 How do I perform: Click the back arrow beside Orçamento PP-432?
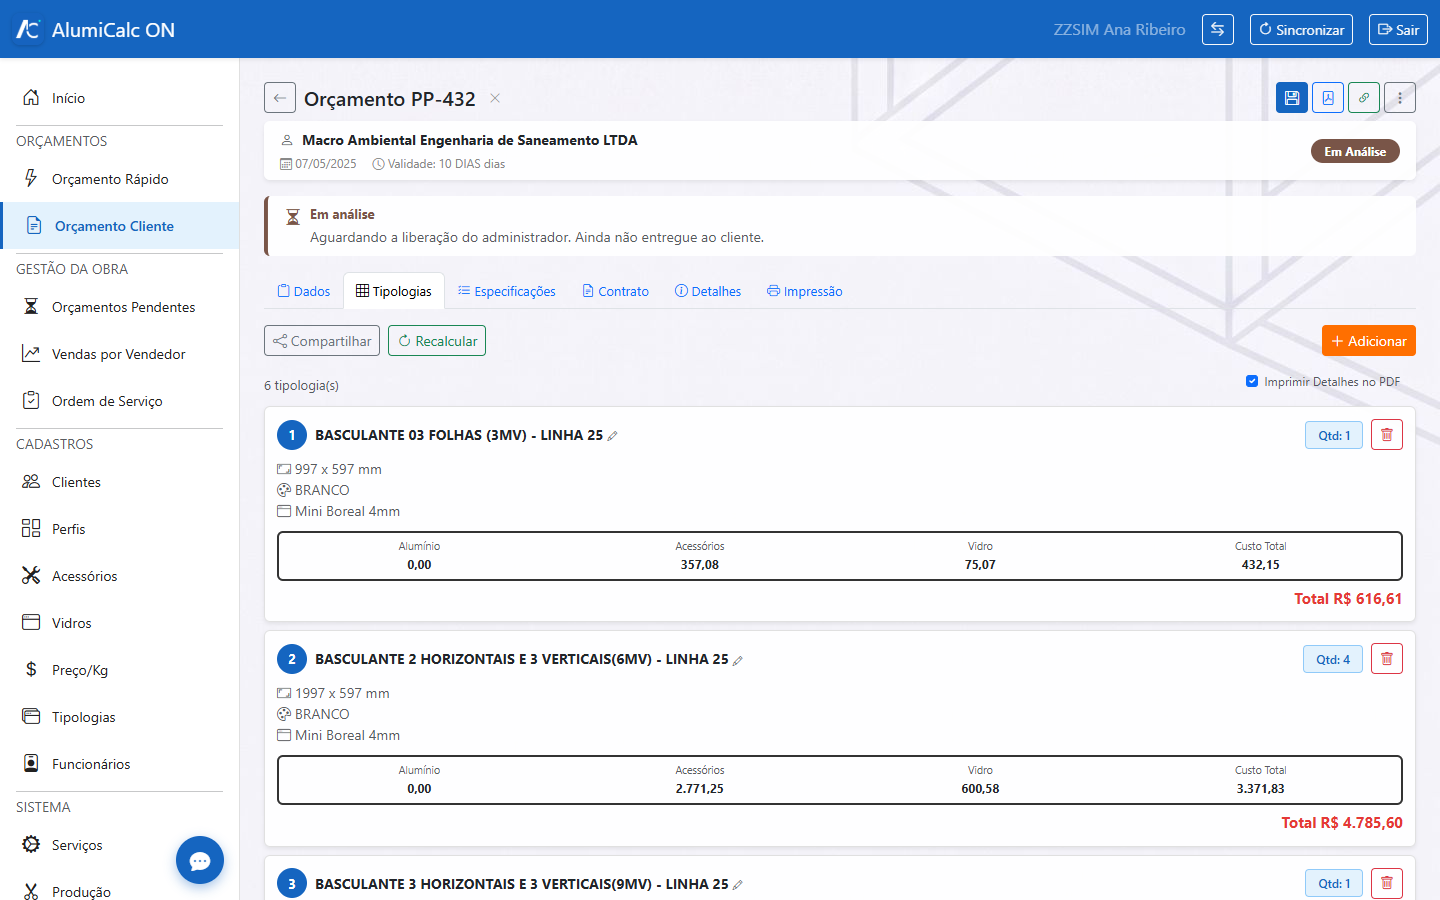pos(280,98)
